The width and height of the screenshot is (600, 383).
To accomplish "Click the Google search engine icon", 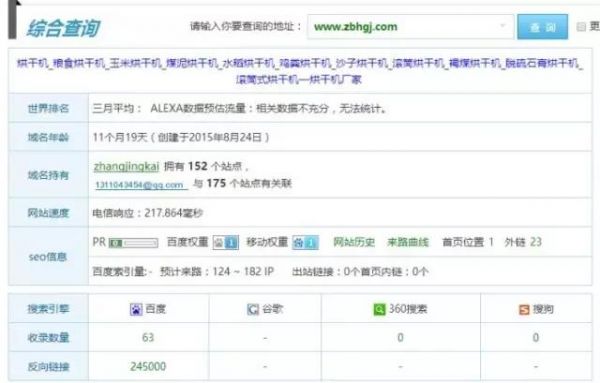I will (253, 309).
